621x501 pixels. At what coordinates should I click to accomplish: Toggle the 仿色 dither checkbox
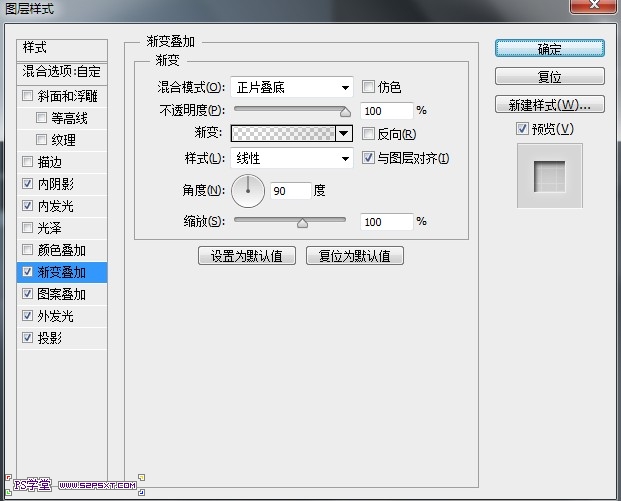click(x=369, y=87)
